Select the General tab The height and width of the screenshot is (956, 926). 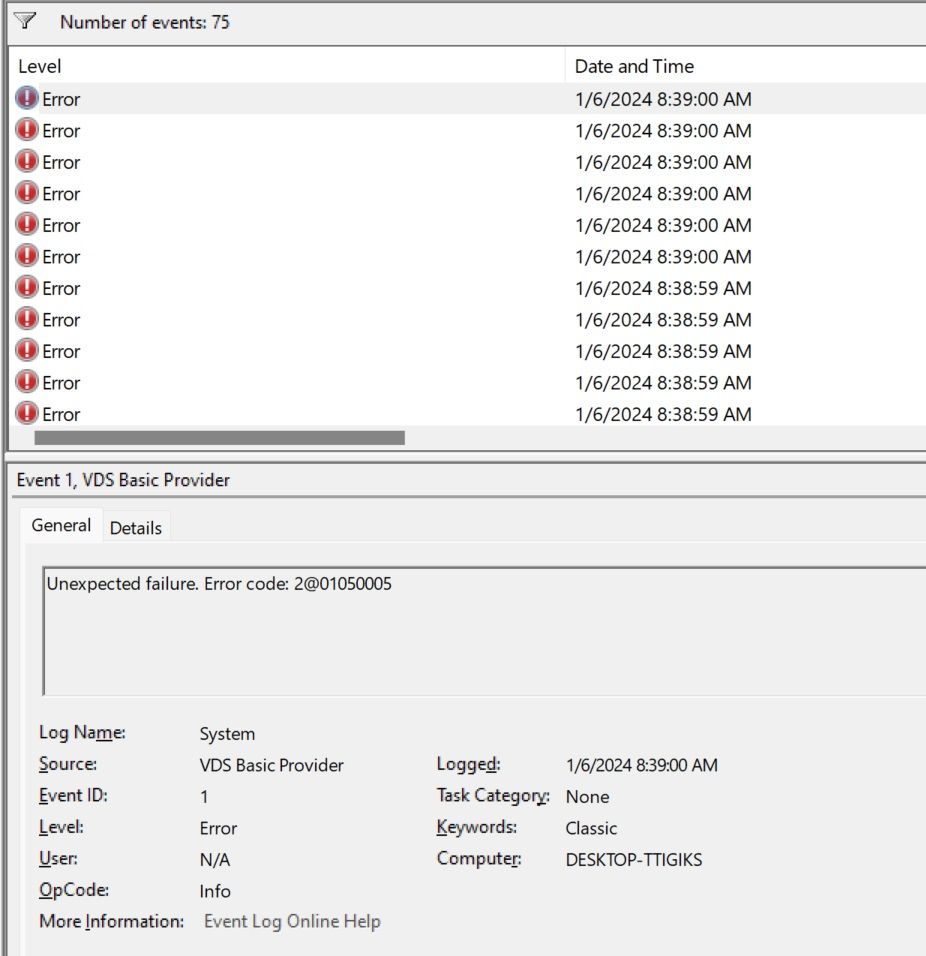(61, 525)
